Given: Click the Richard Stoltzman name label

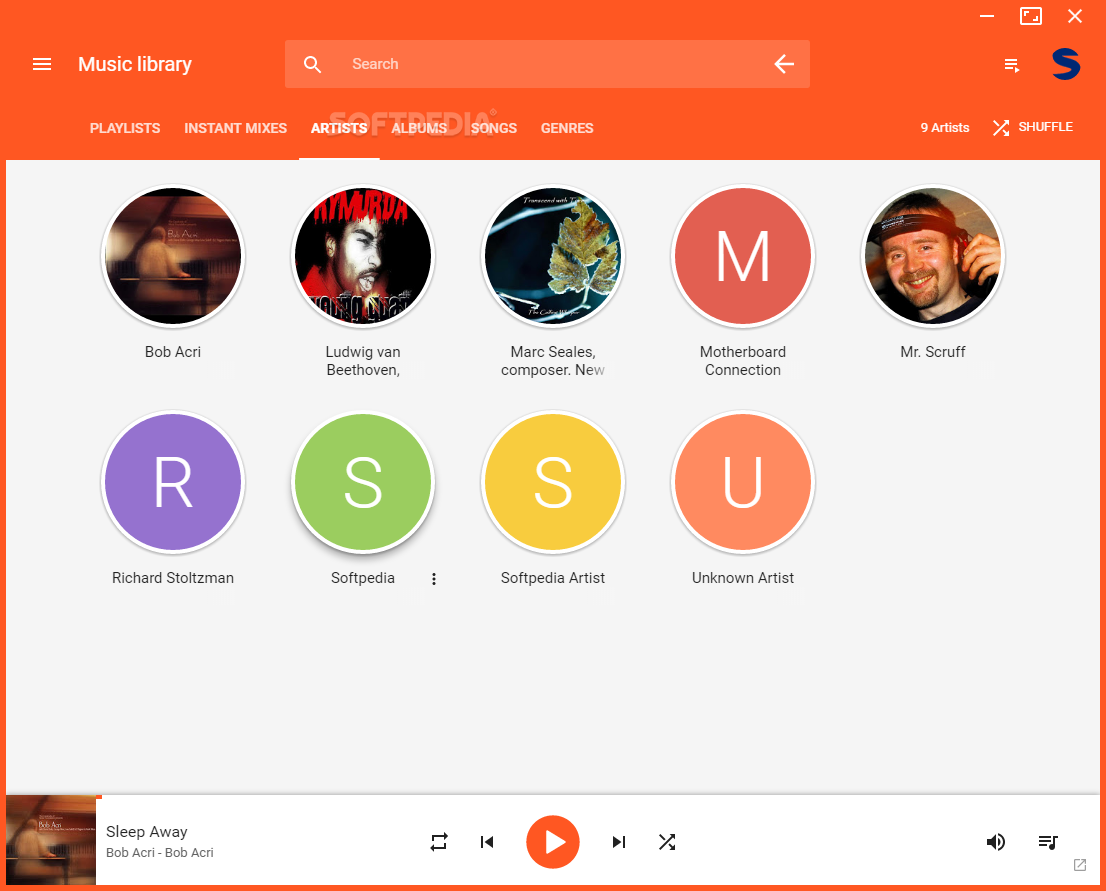Looking at the screenshot, I should coord(173,578).
